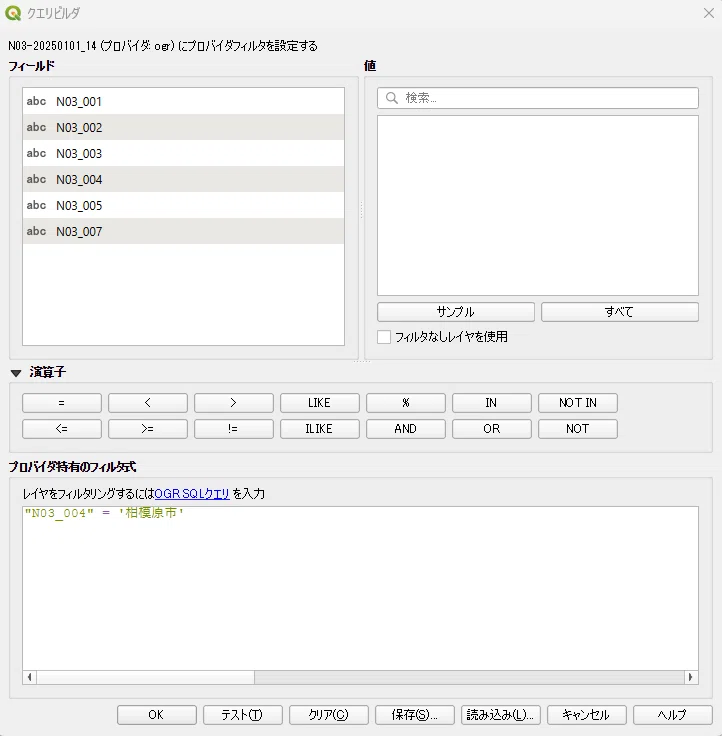
Task: Load all values with すべて button
Action: pos(620,312)
